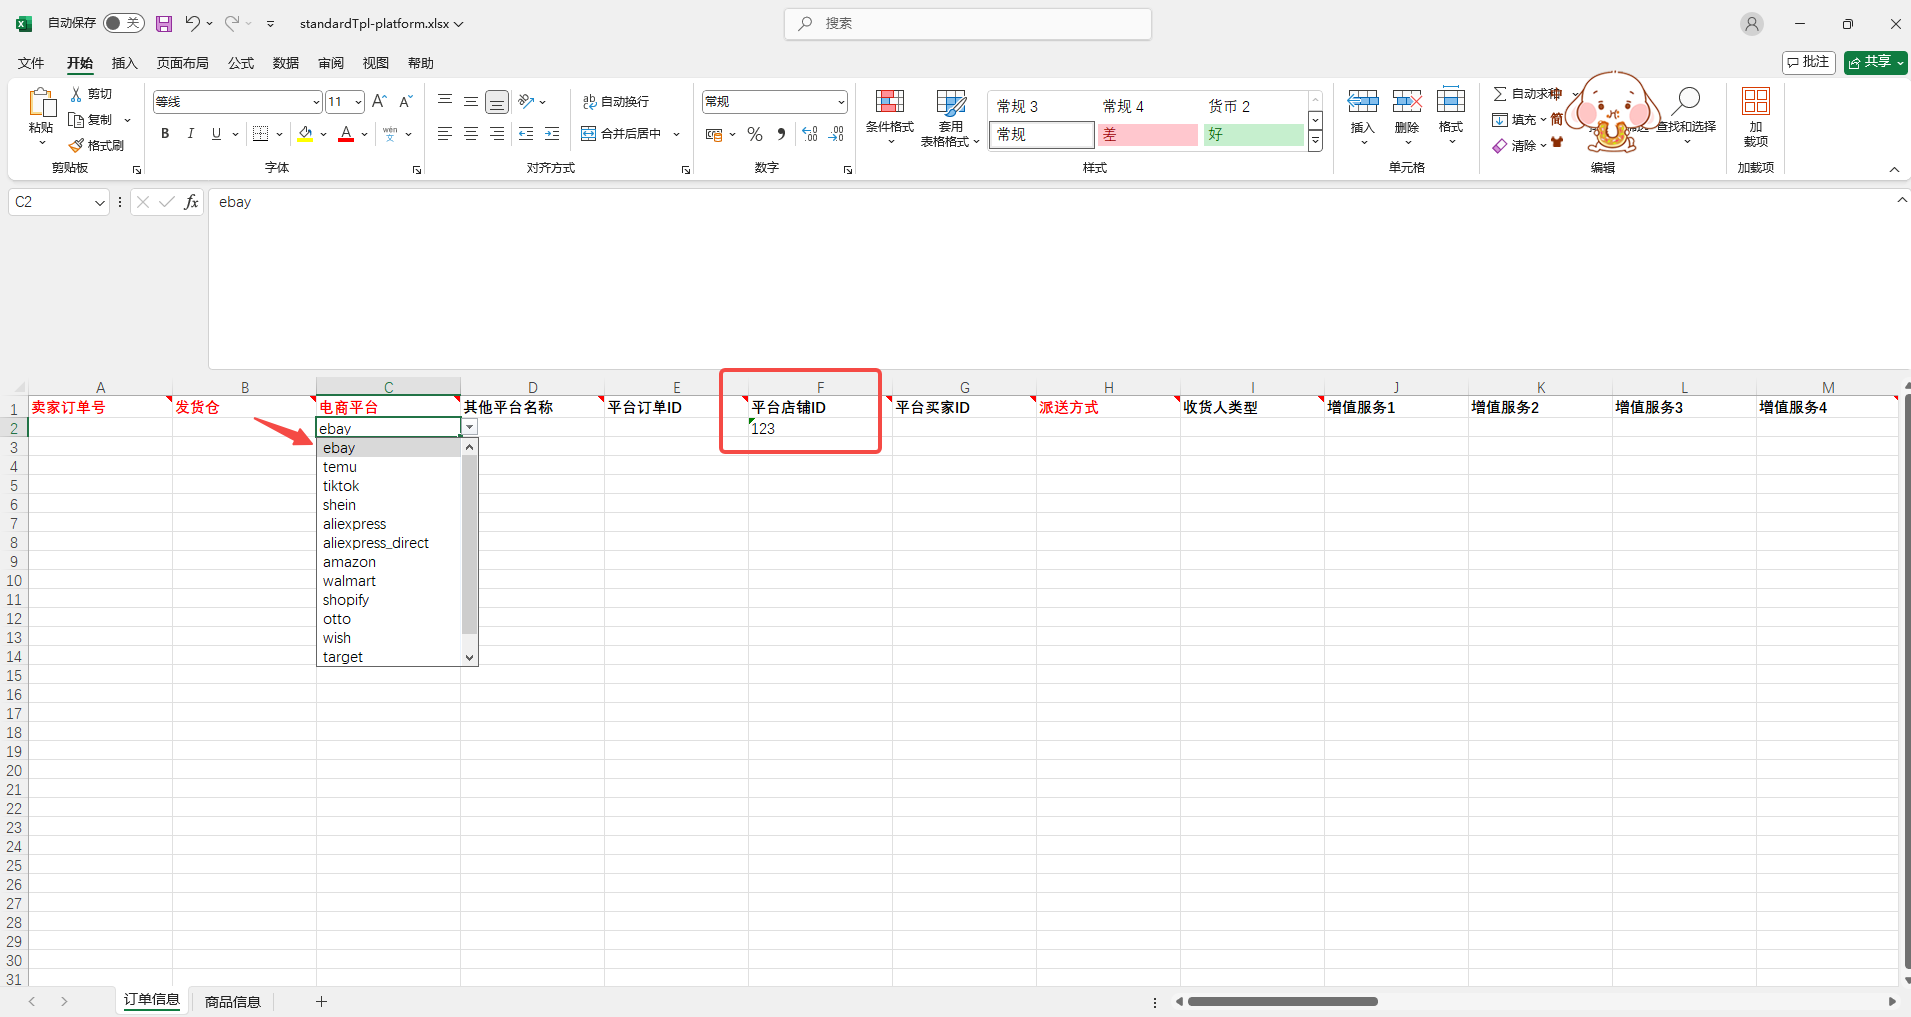The height and width of the screenshot is (1017, 1911).
Task: Apply comma style number format
Action: pyautogui.click(x=781, y=134)
